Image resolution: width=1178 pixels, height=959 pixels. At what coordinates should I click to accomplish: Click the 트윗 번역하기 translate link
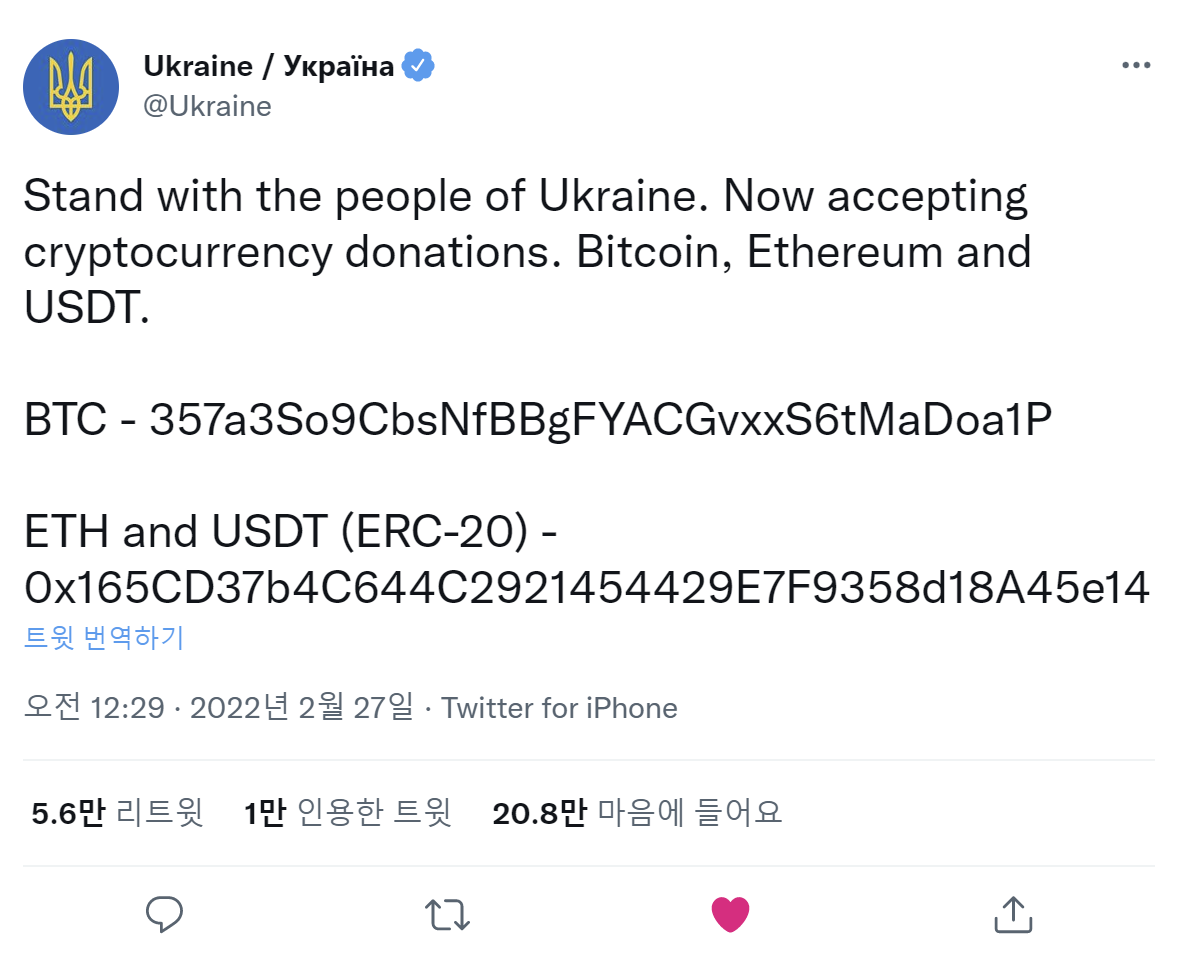[104, 637]
